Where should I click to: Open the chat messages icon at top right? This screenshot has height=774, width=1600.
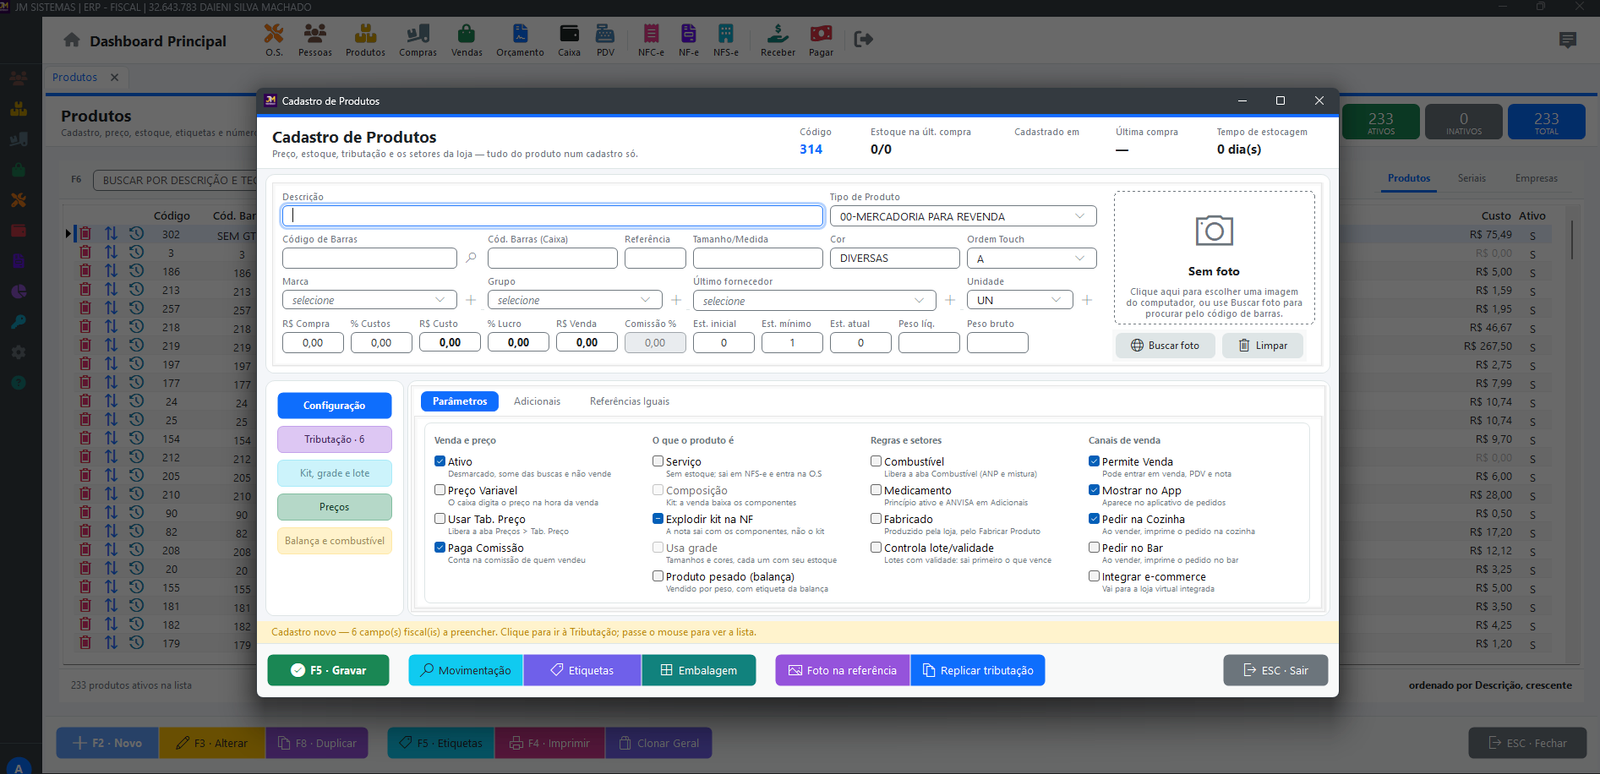(x=1568, y=40)
